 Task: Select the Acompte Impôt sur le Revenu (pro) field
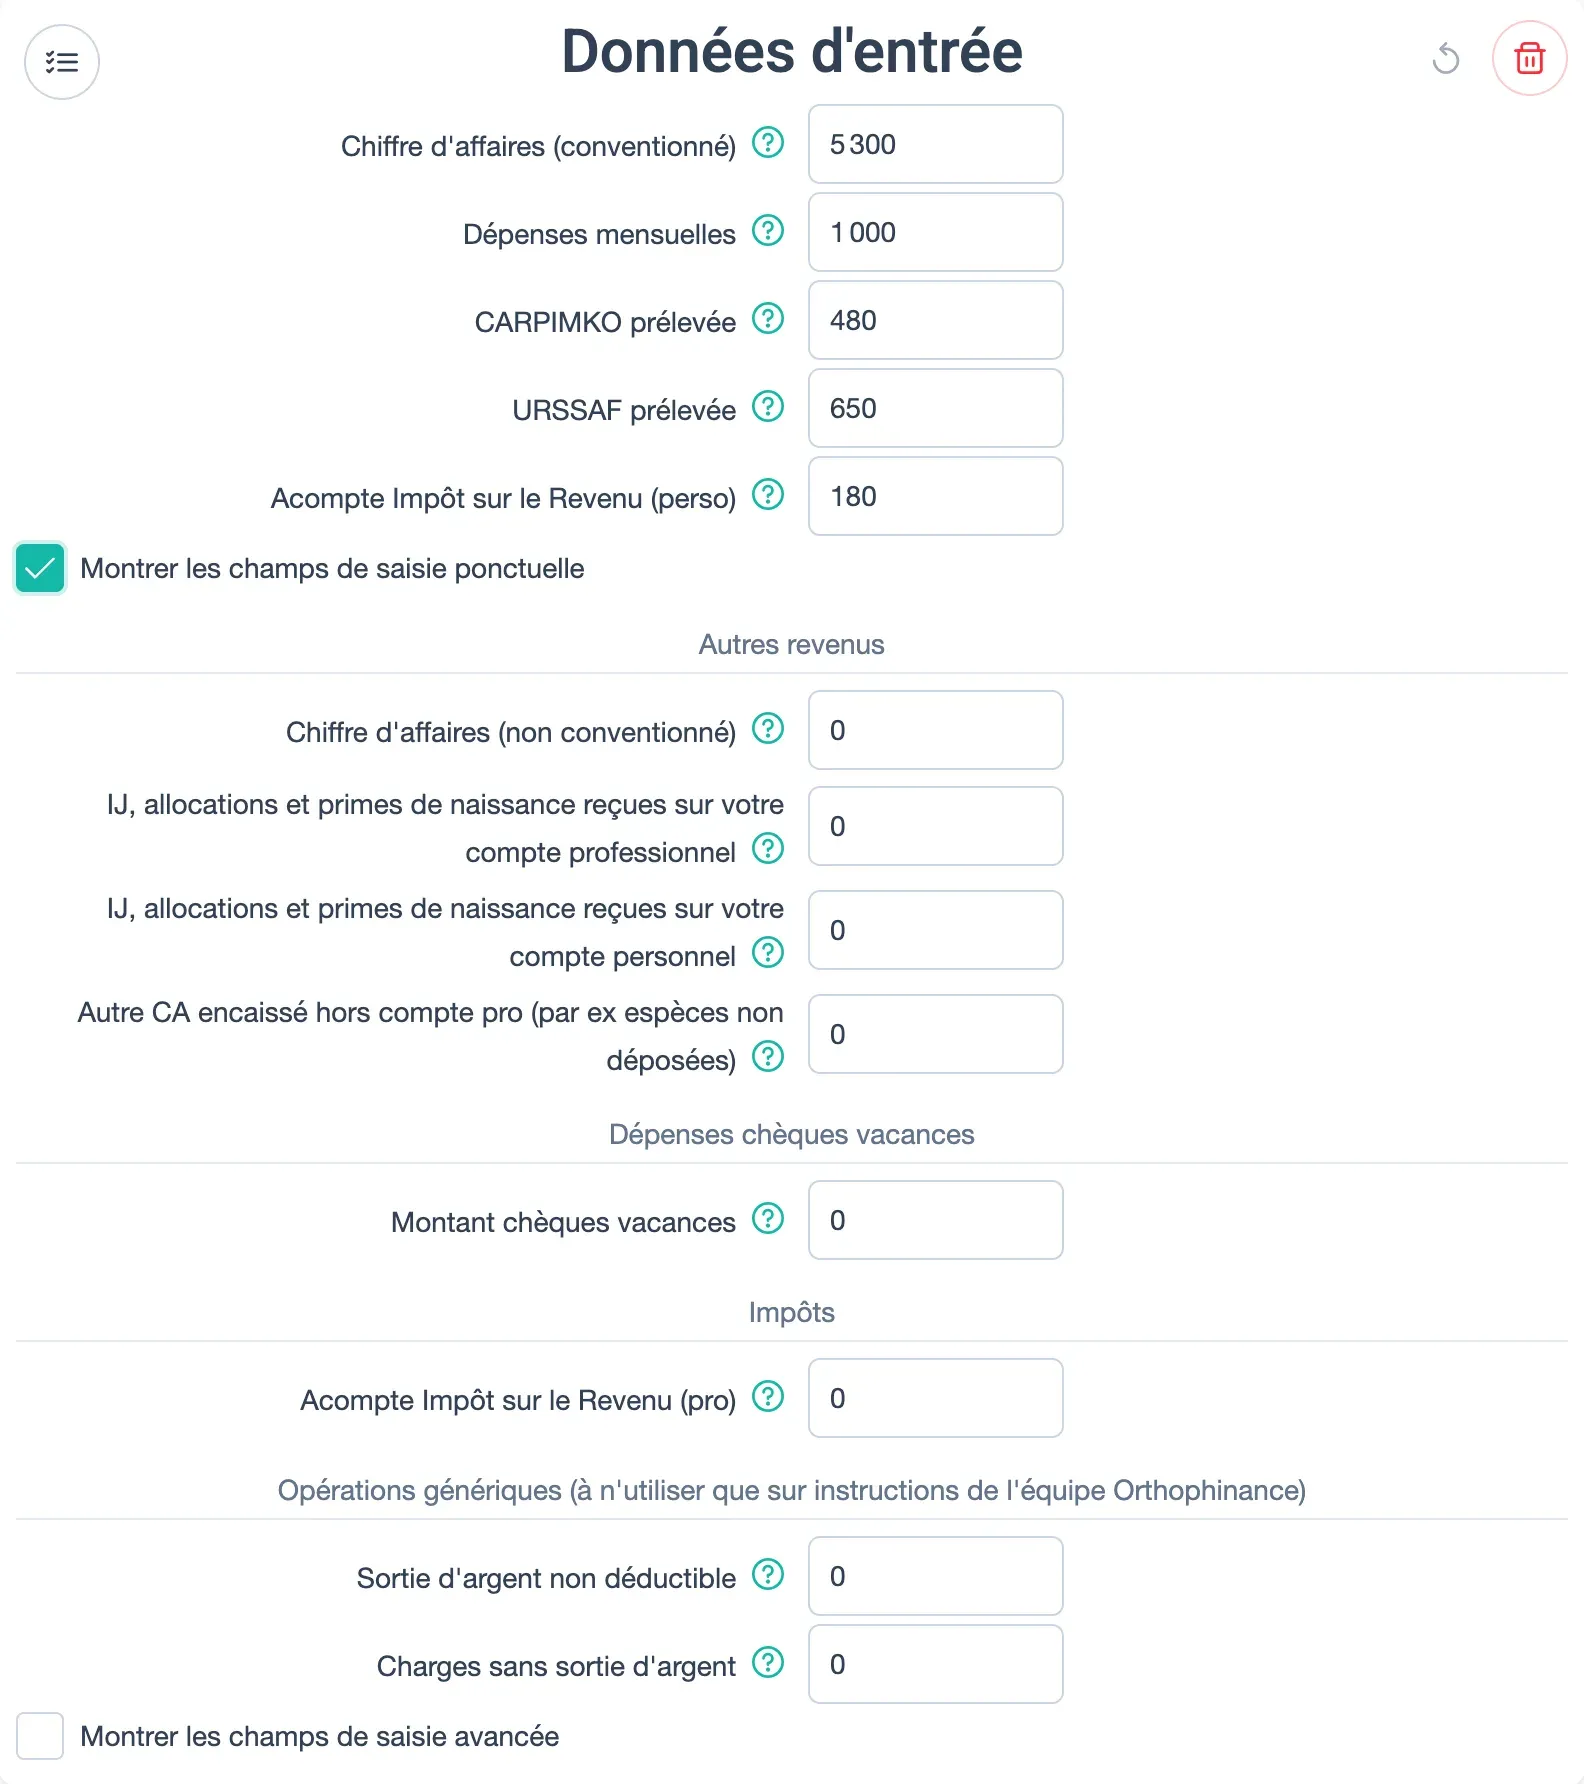point(936,1398)
